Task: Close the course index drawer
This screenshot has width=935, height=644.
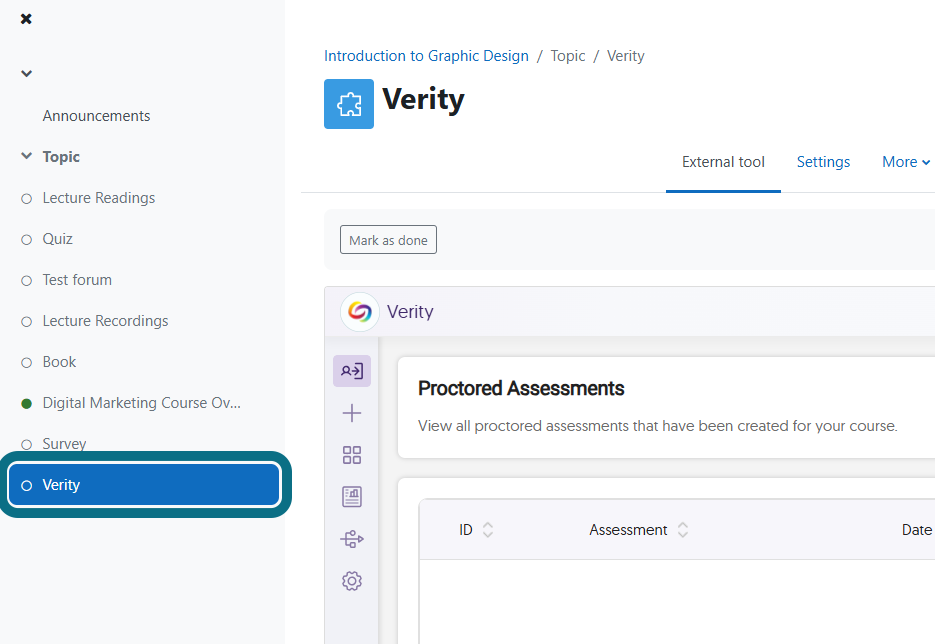Action: 26,19
